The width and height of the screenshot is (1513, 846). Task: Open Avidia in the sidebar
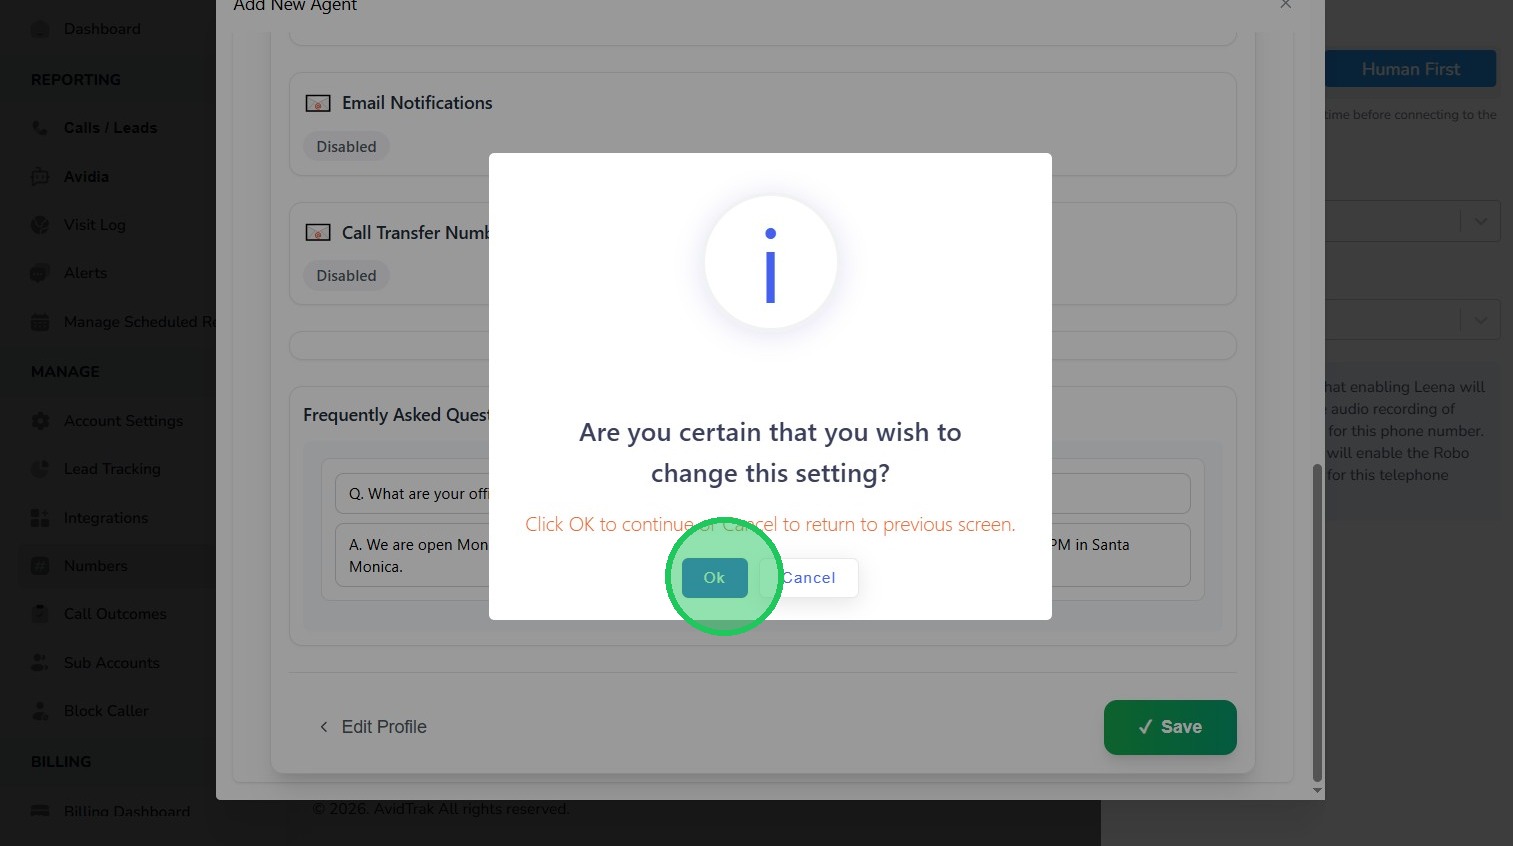[86, 177]
